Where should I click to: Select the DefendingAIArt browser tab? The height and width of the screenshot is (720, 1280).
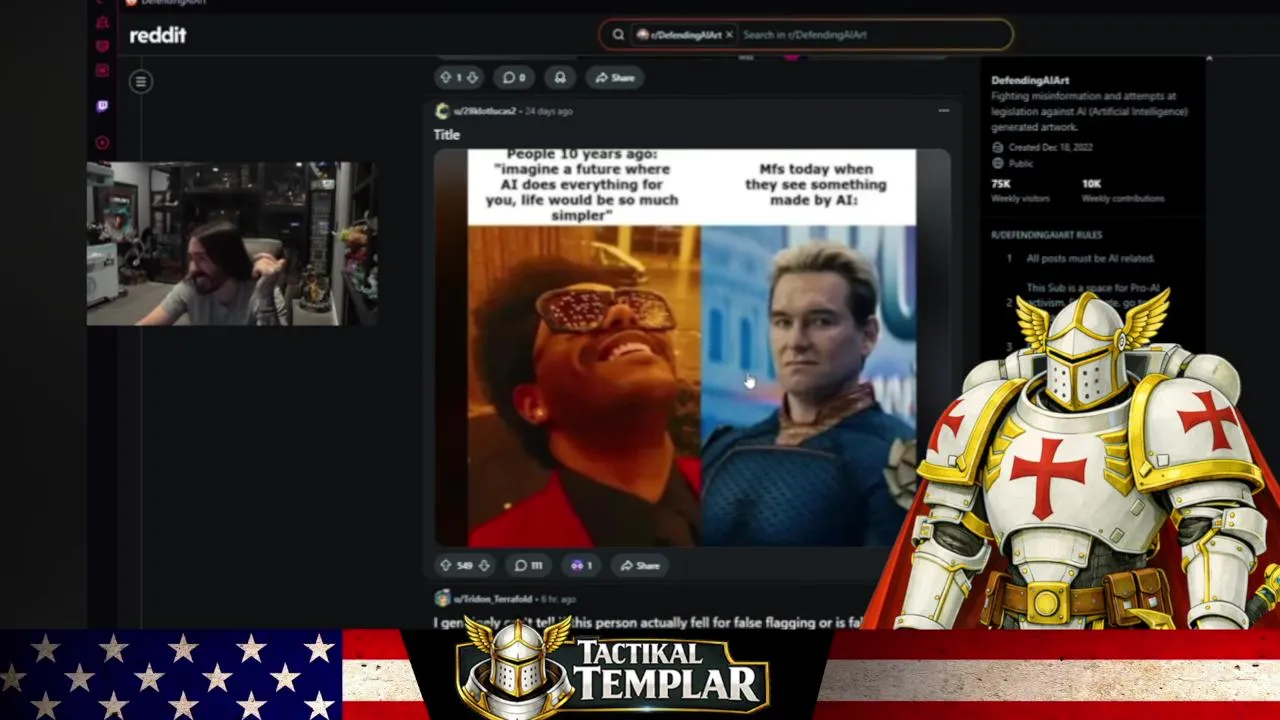(165, 3)
